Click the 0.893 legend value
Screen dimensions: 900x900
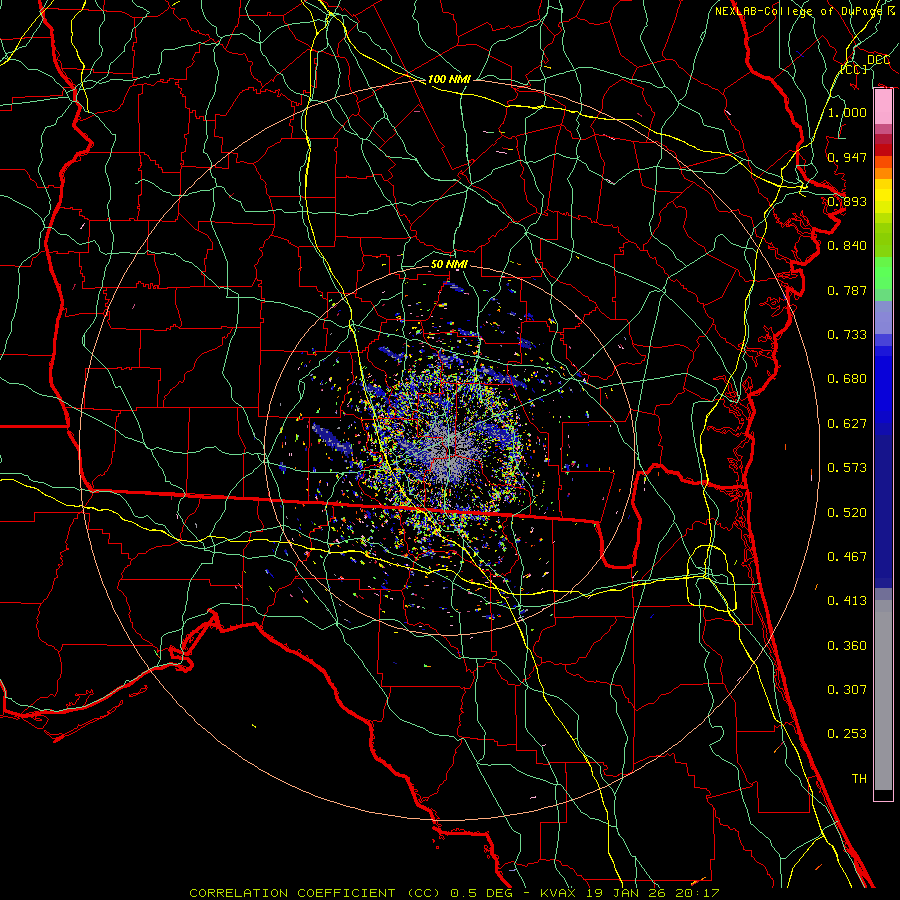tap(847, 201)
